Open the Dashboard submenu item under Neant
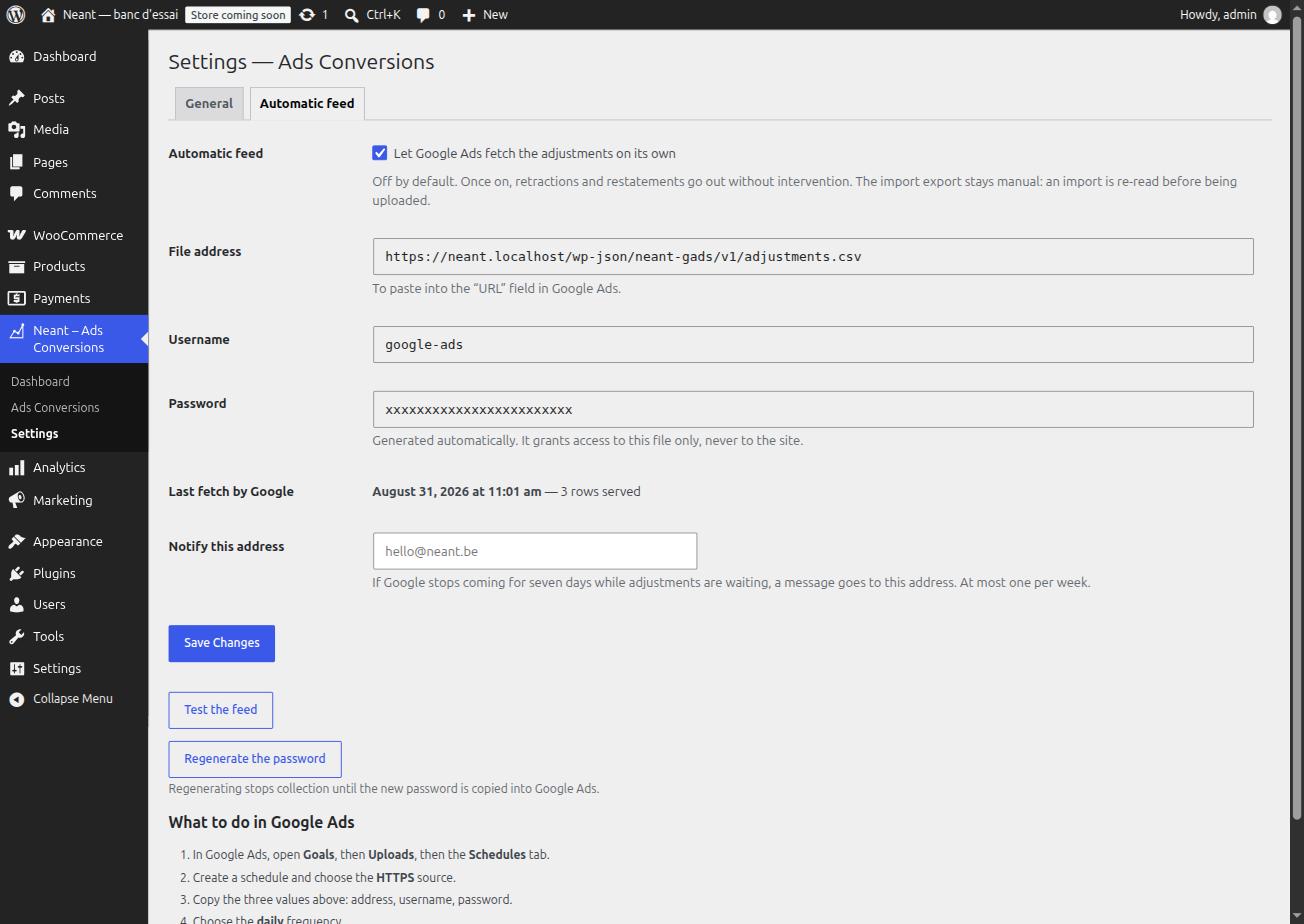This screenshot has height=924, width=1304. [40, 381]
